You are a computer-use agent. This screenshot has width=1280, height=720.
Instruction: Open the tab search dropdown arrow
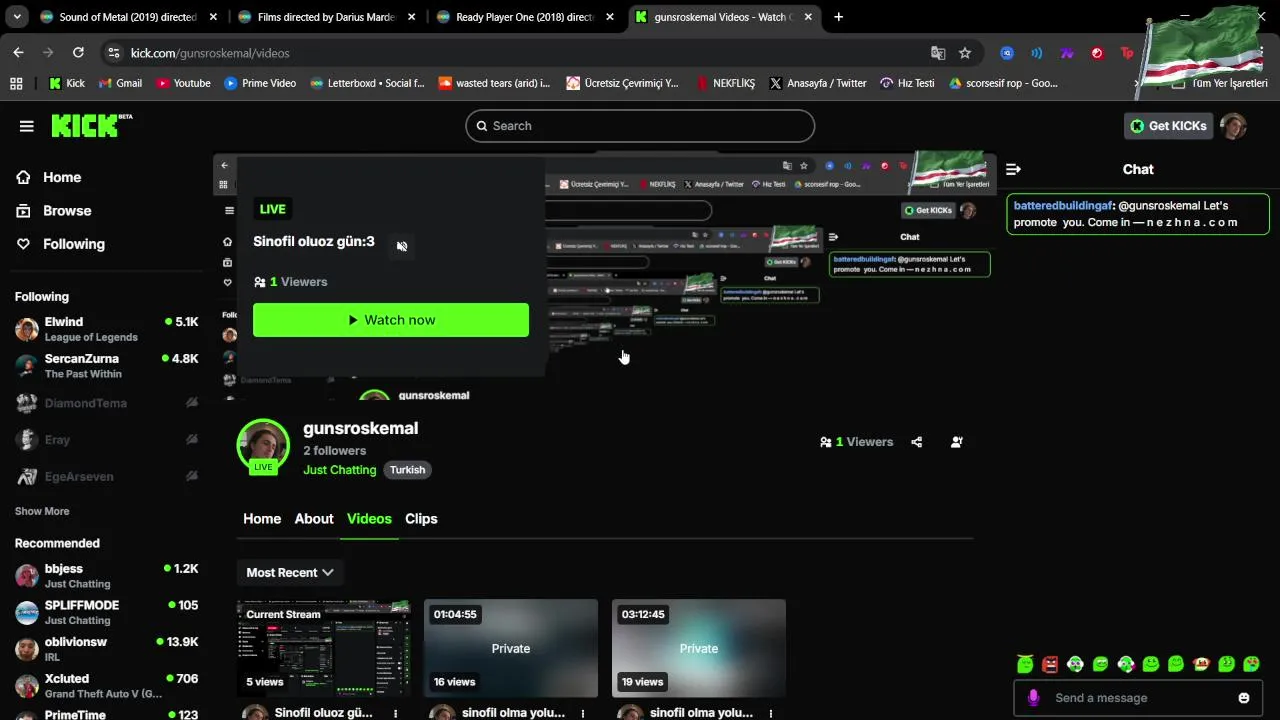(17, 17)
